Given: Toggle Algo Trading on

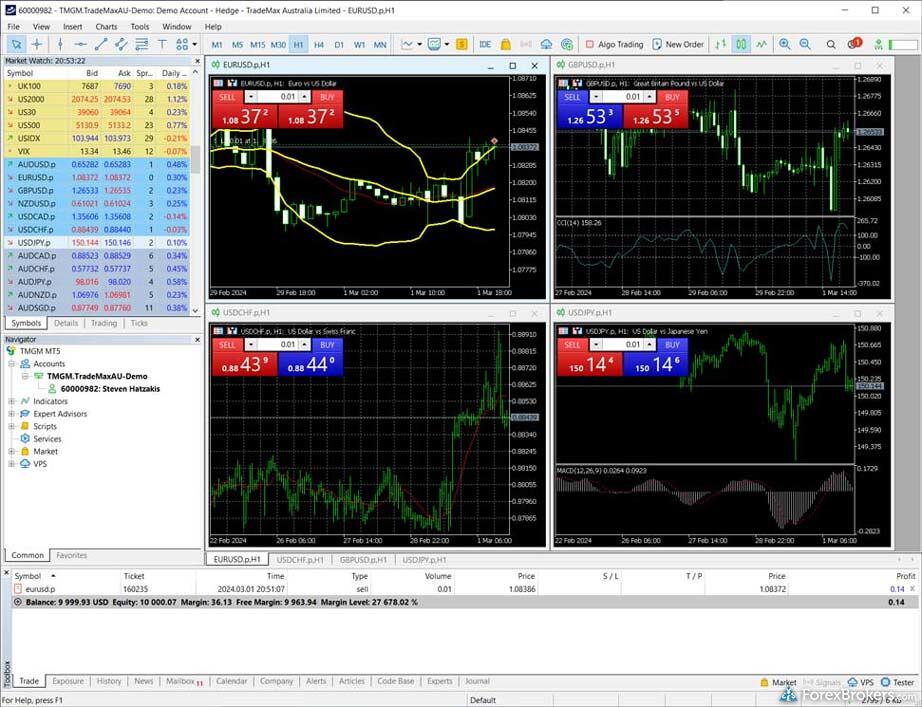Looking at the screenshot, I should pos(614,44).
